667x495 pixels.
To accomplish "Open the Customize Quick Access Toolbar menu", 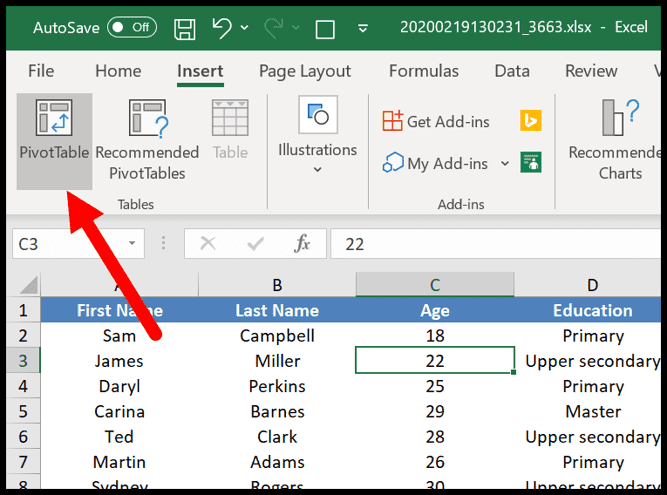I will (x=363, y=29).
